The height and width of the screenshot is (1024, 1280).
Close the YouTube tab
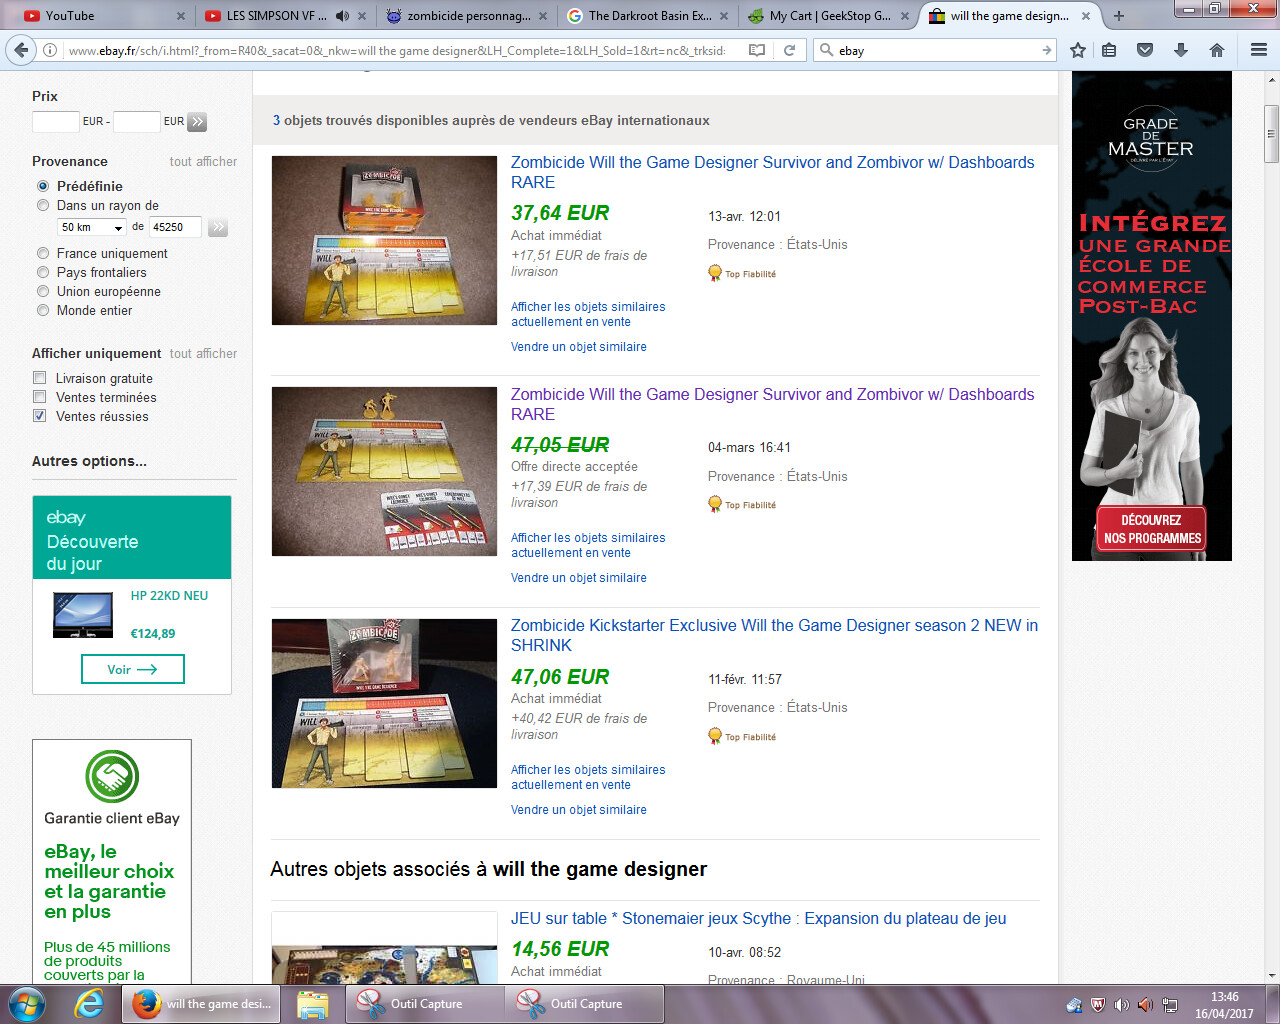click(x=181, y=16)
